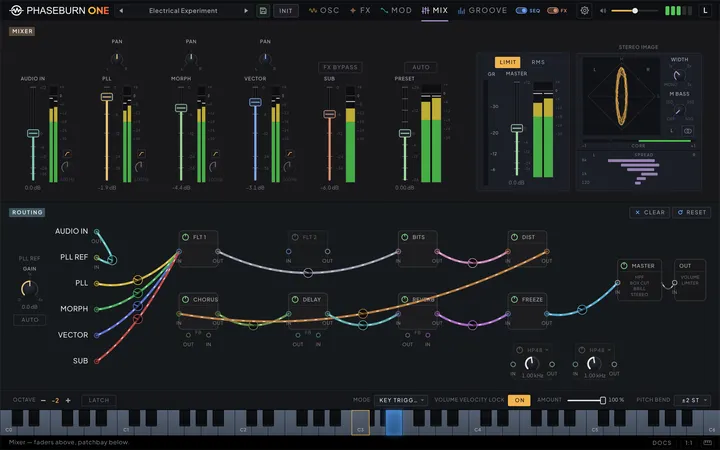
Task: Toggle power for CHORUS module
Action: tap(186, 299)
